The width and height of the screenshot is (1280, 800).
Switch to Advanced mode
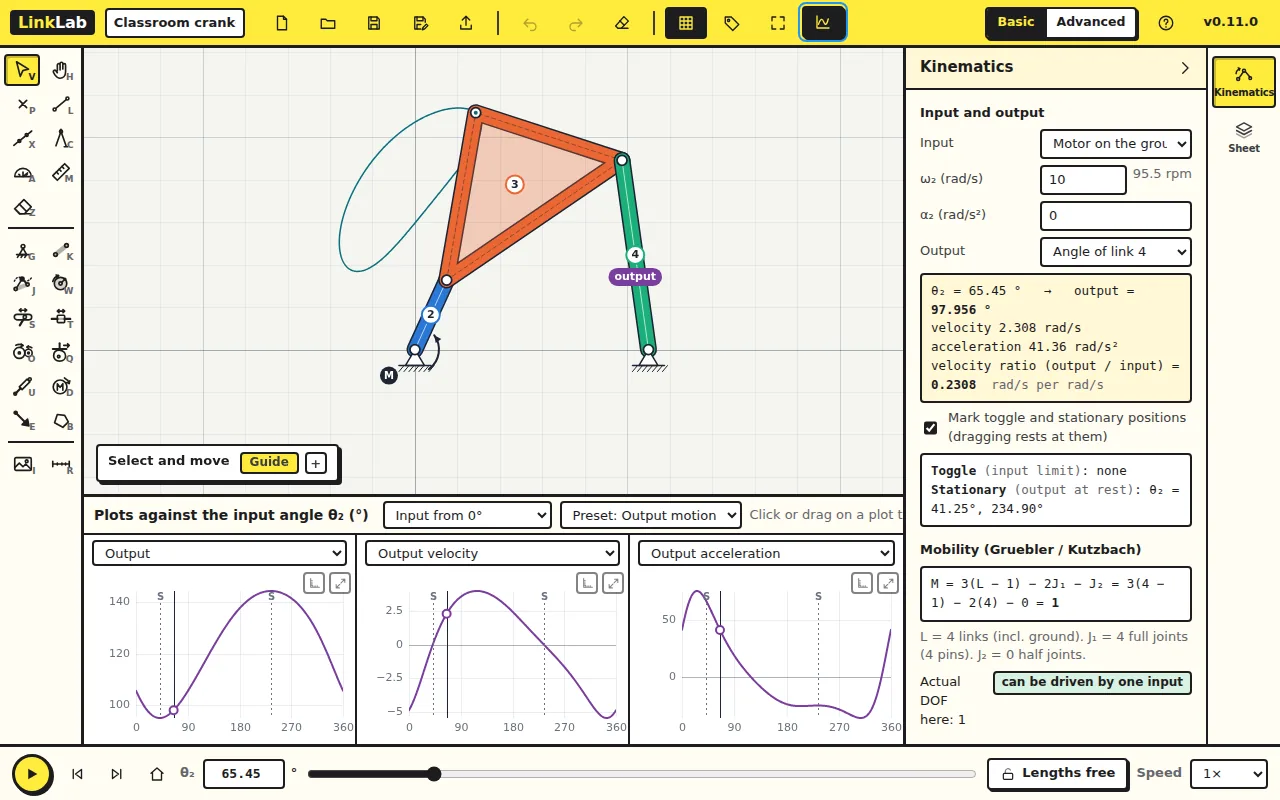tap(1090, 22)
